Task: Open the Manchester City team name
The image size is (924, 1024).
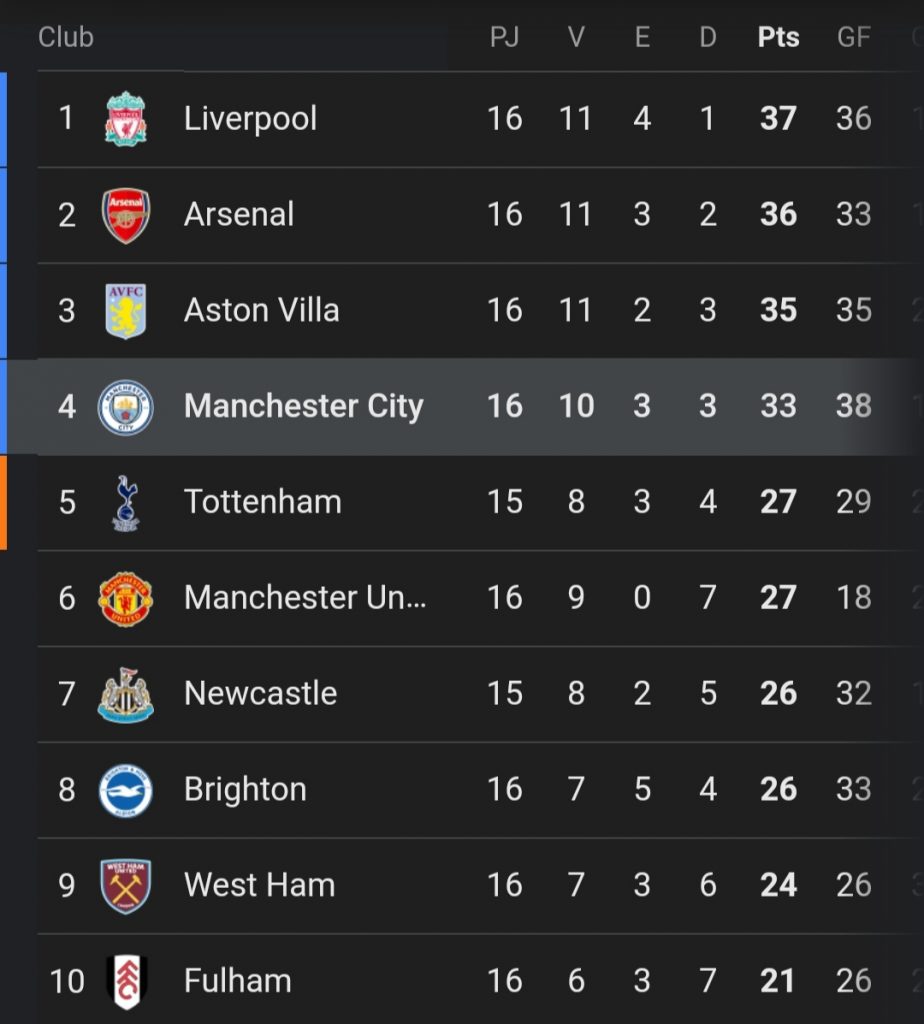Action: (304, 406)
